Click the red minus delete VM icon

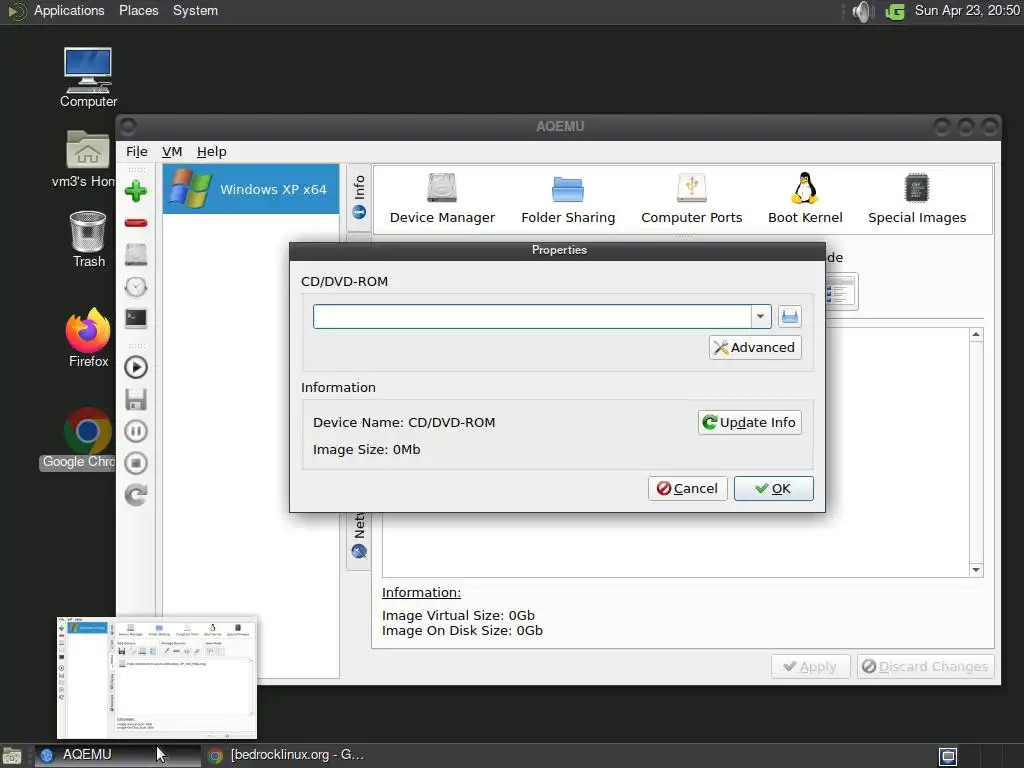(136, 223)
